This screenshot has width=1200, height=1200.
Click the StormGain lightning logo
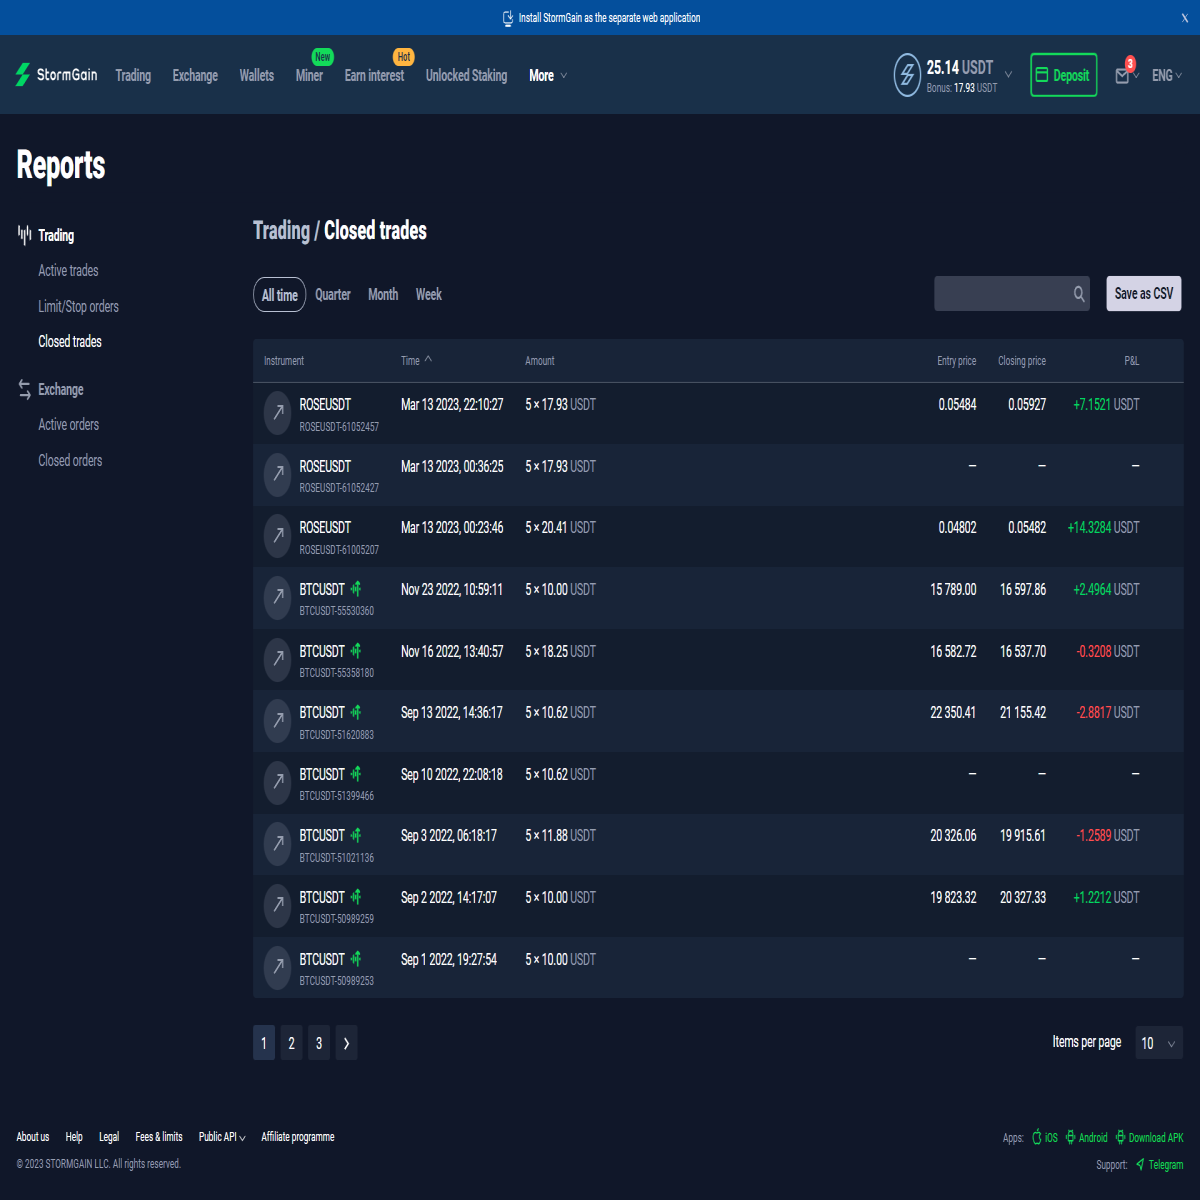23,75
